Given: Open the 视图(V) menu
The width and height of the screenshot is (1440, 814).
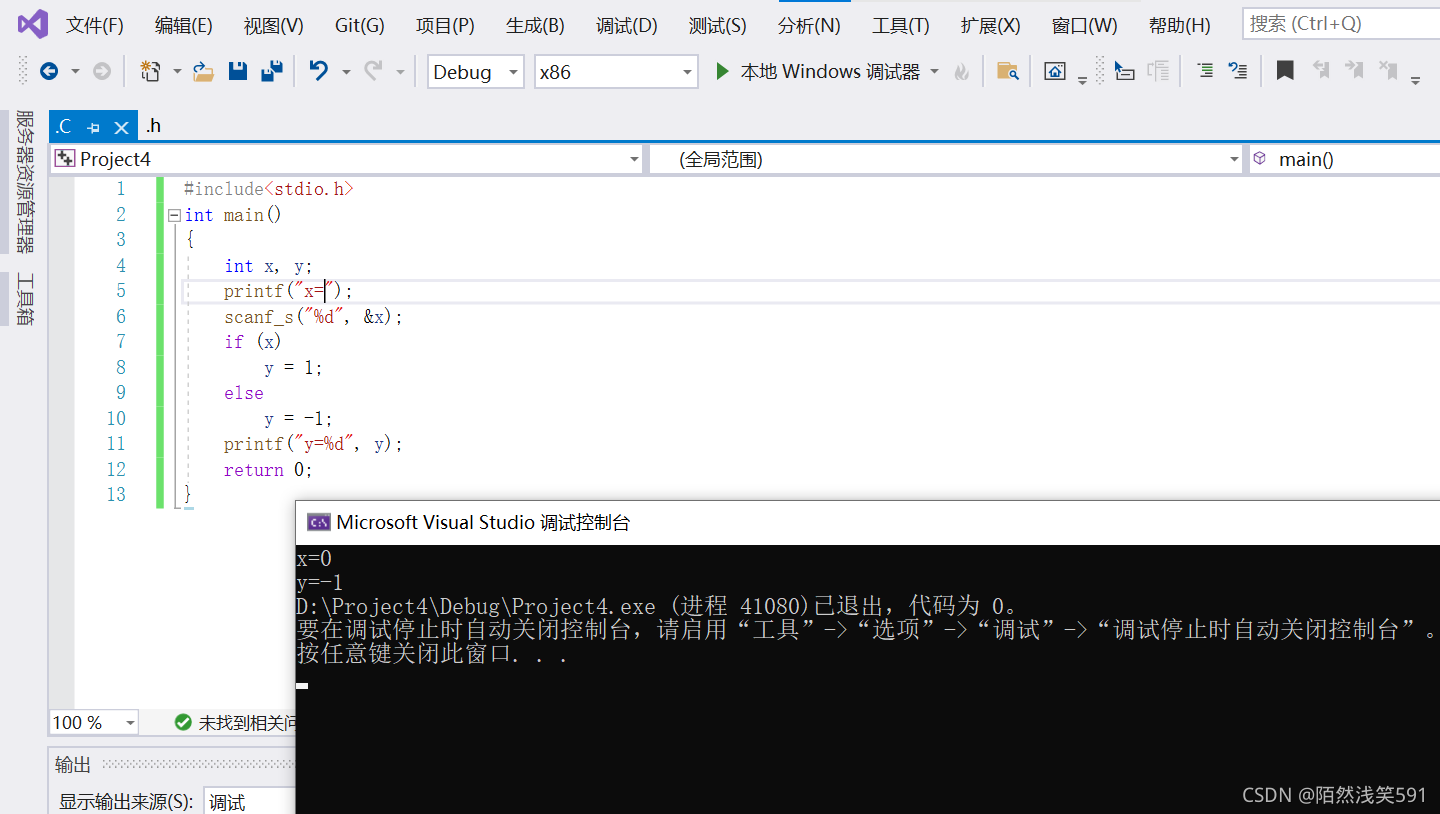Looking at the screenshot, I should (274, 25).
